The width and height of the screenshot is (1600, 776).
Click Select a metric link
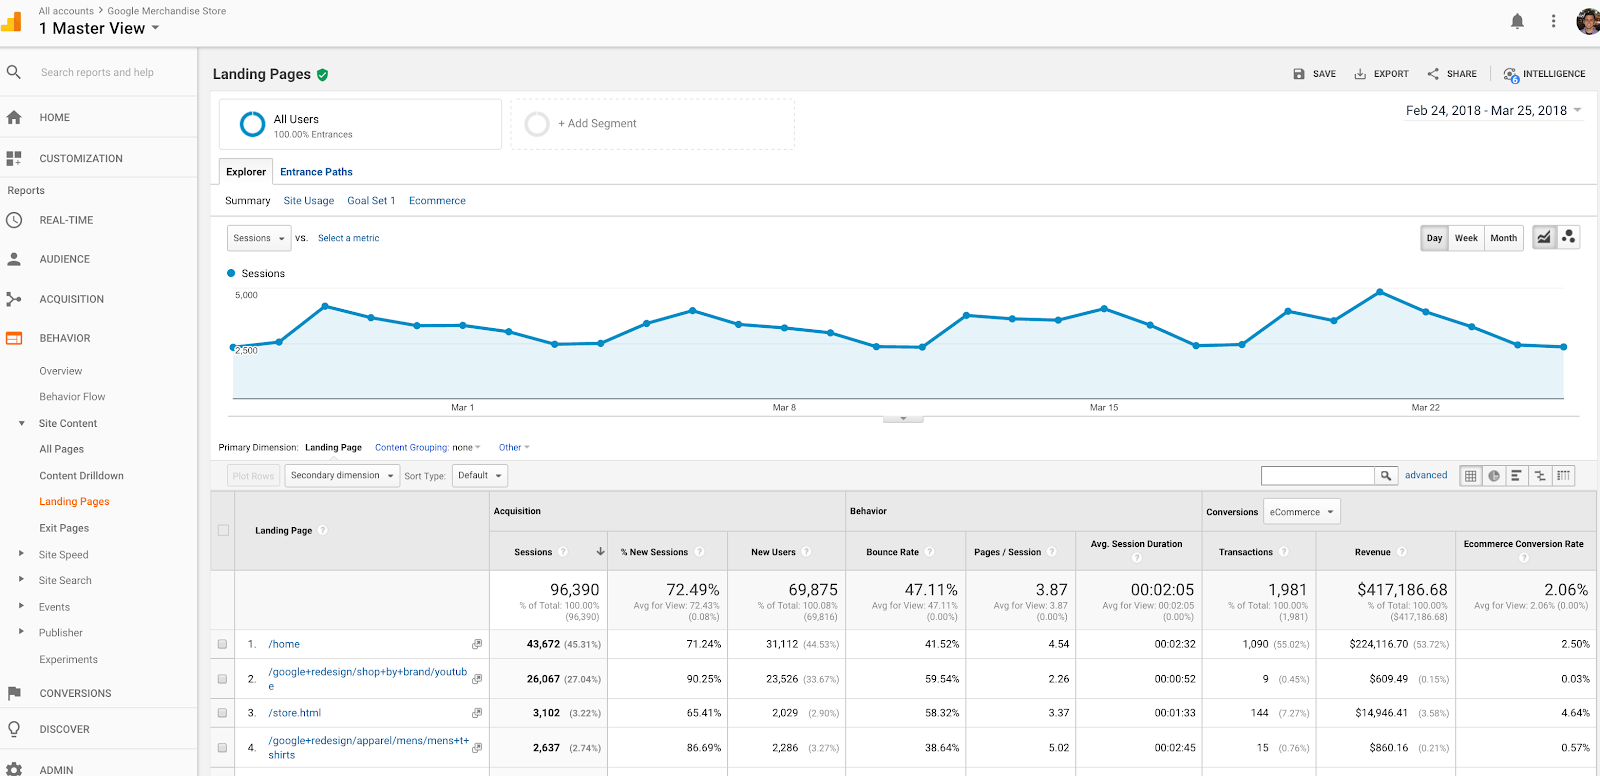click(348, 238)
